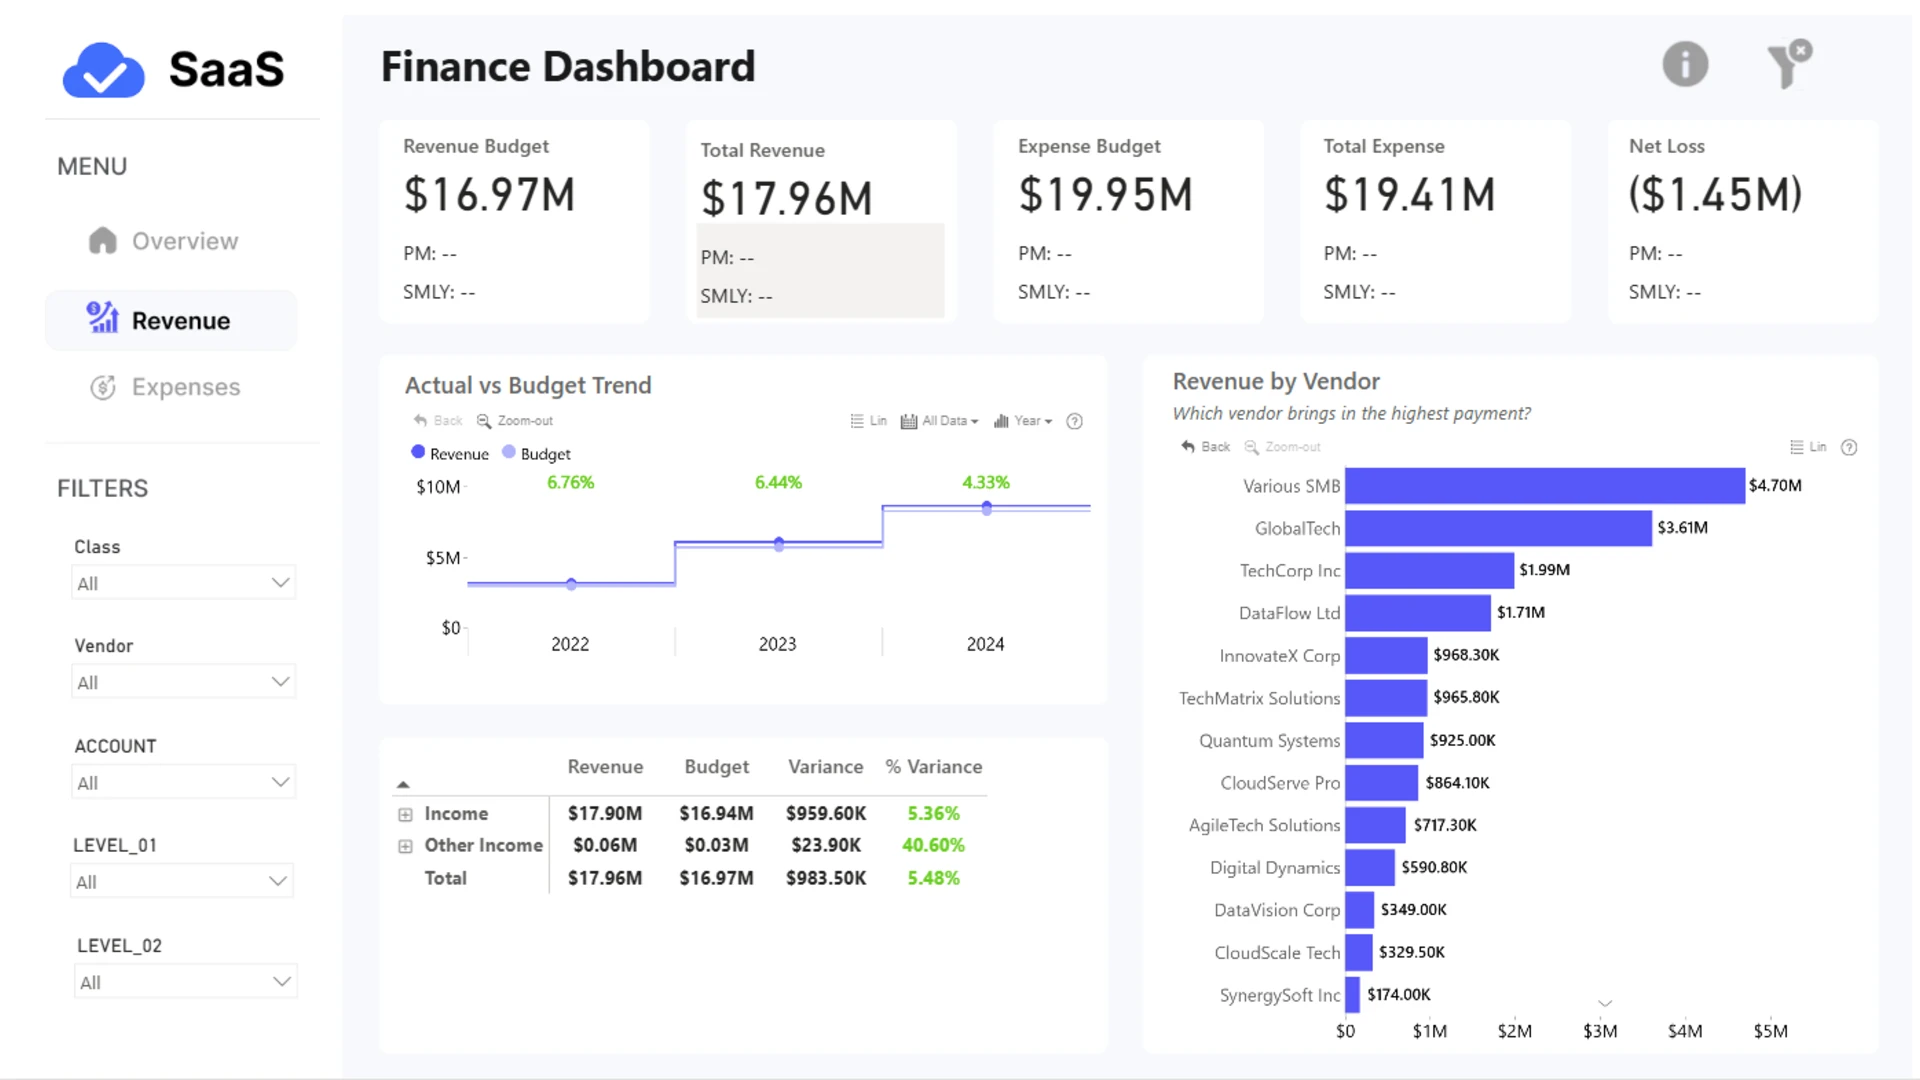Open the Vendor filter dropdown

point(184,682)
